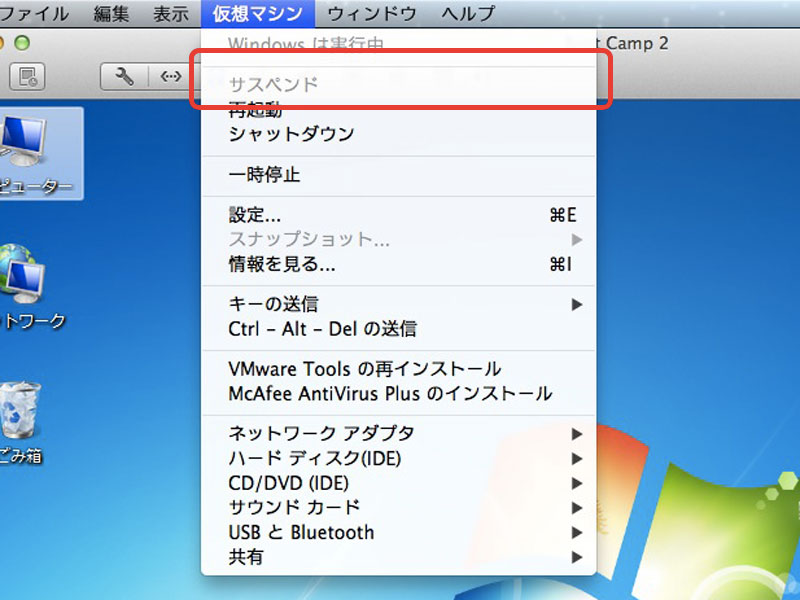Choose シャットダウン from the menu
The width and height of the screenshot is (800, 600).
(398, 134)
